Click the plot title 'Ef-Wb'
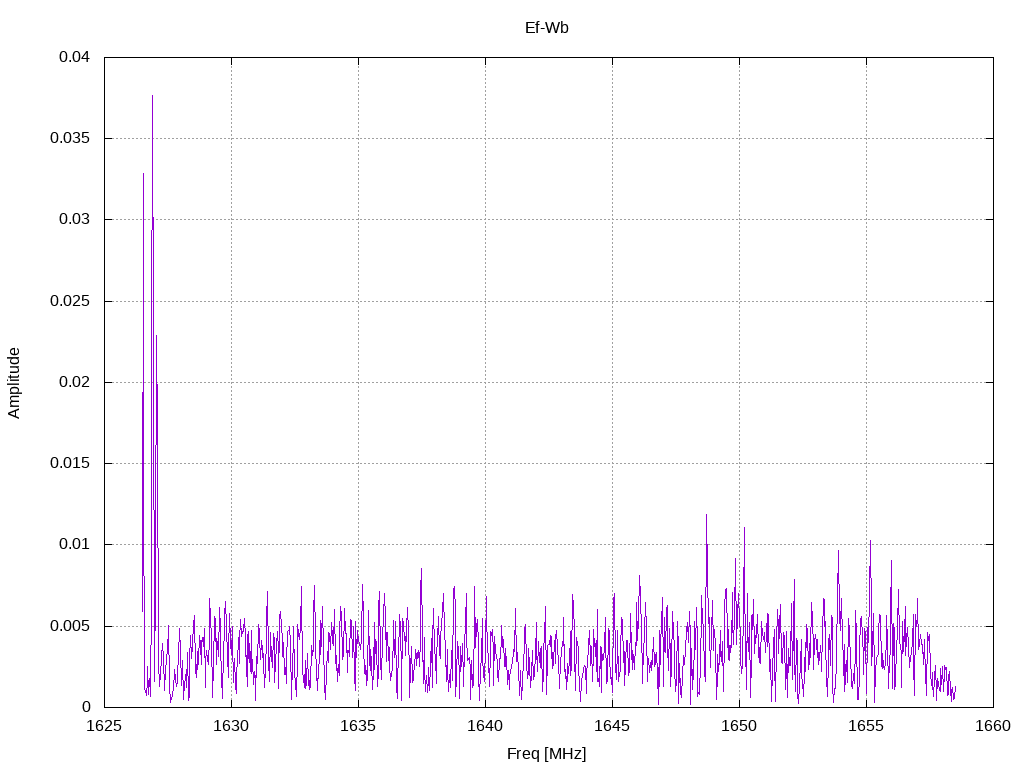 pyautogui.click(x=547, y=27)
